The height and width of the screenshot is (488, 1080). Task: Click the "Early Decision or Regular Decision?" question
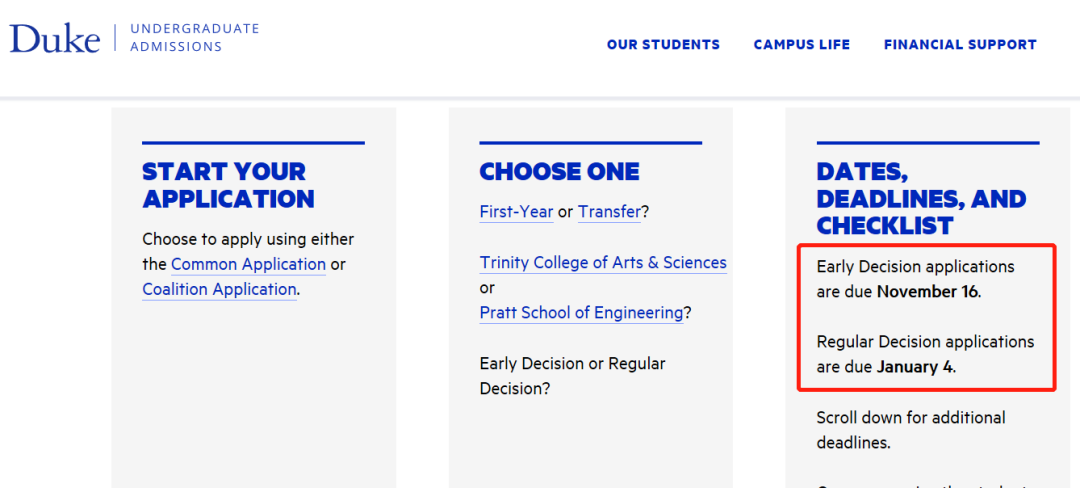coord(572,375)
